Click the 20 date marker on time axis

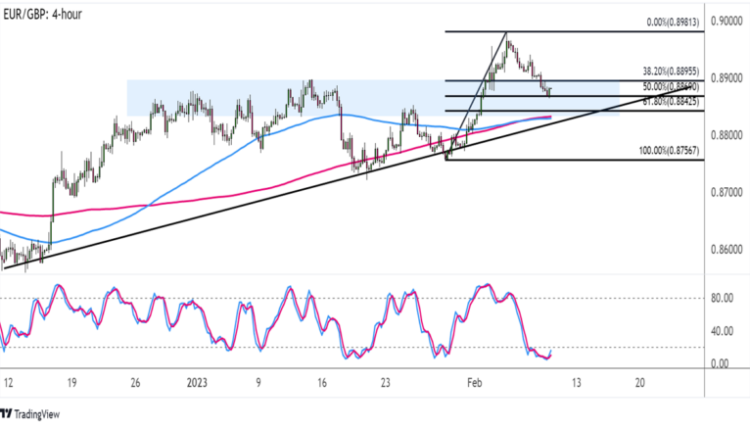(639, 382)
